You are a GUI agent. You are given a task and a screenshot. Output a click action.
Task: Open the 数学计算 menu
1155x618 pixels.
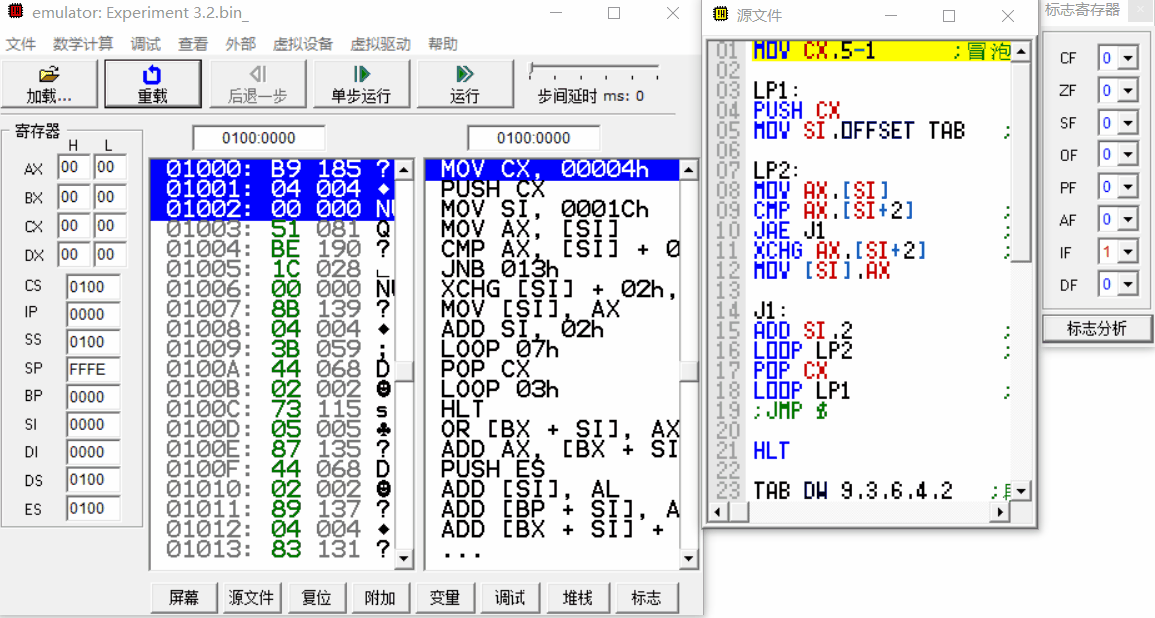coord(83,44)
